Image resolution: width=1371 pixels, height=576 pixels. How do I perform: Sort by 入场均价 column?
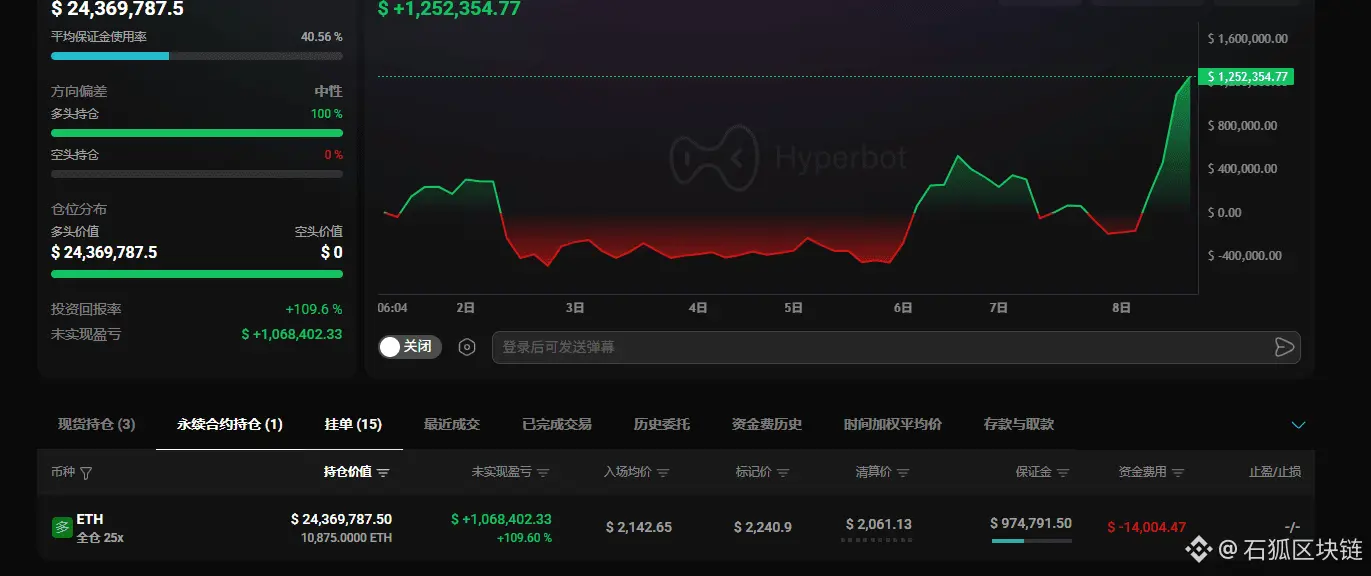(x=637, y=472)
